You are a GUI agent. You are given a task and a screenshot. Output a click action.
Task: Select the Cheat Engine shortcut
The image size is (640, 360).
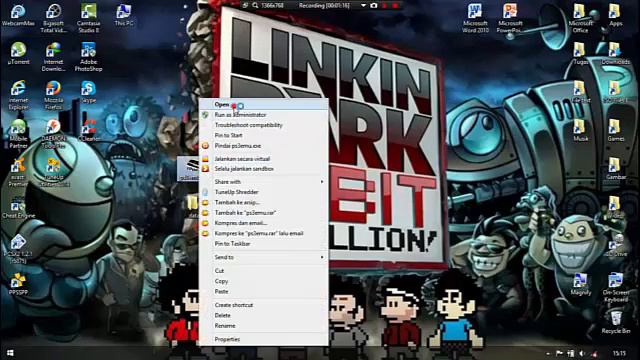[18, 207]
